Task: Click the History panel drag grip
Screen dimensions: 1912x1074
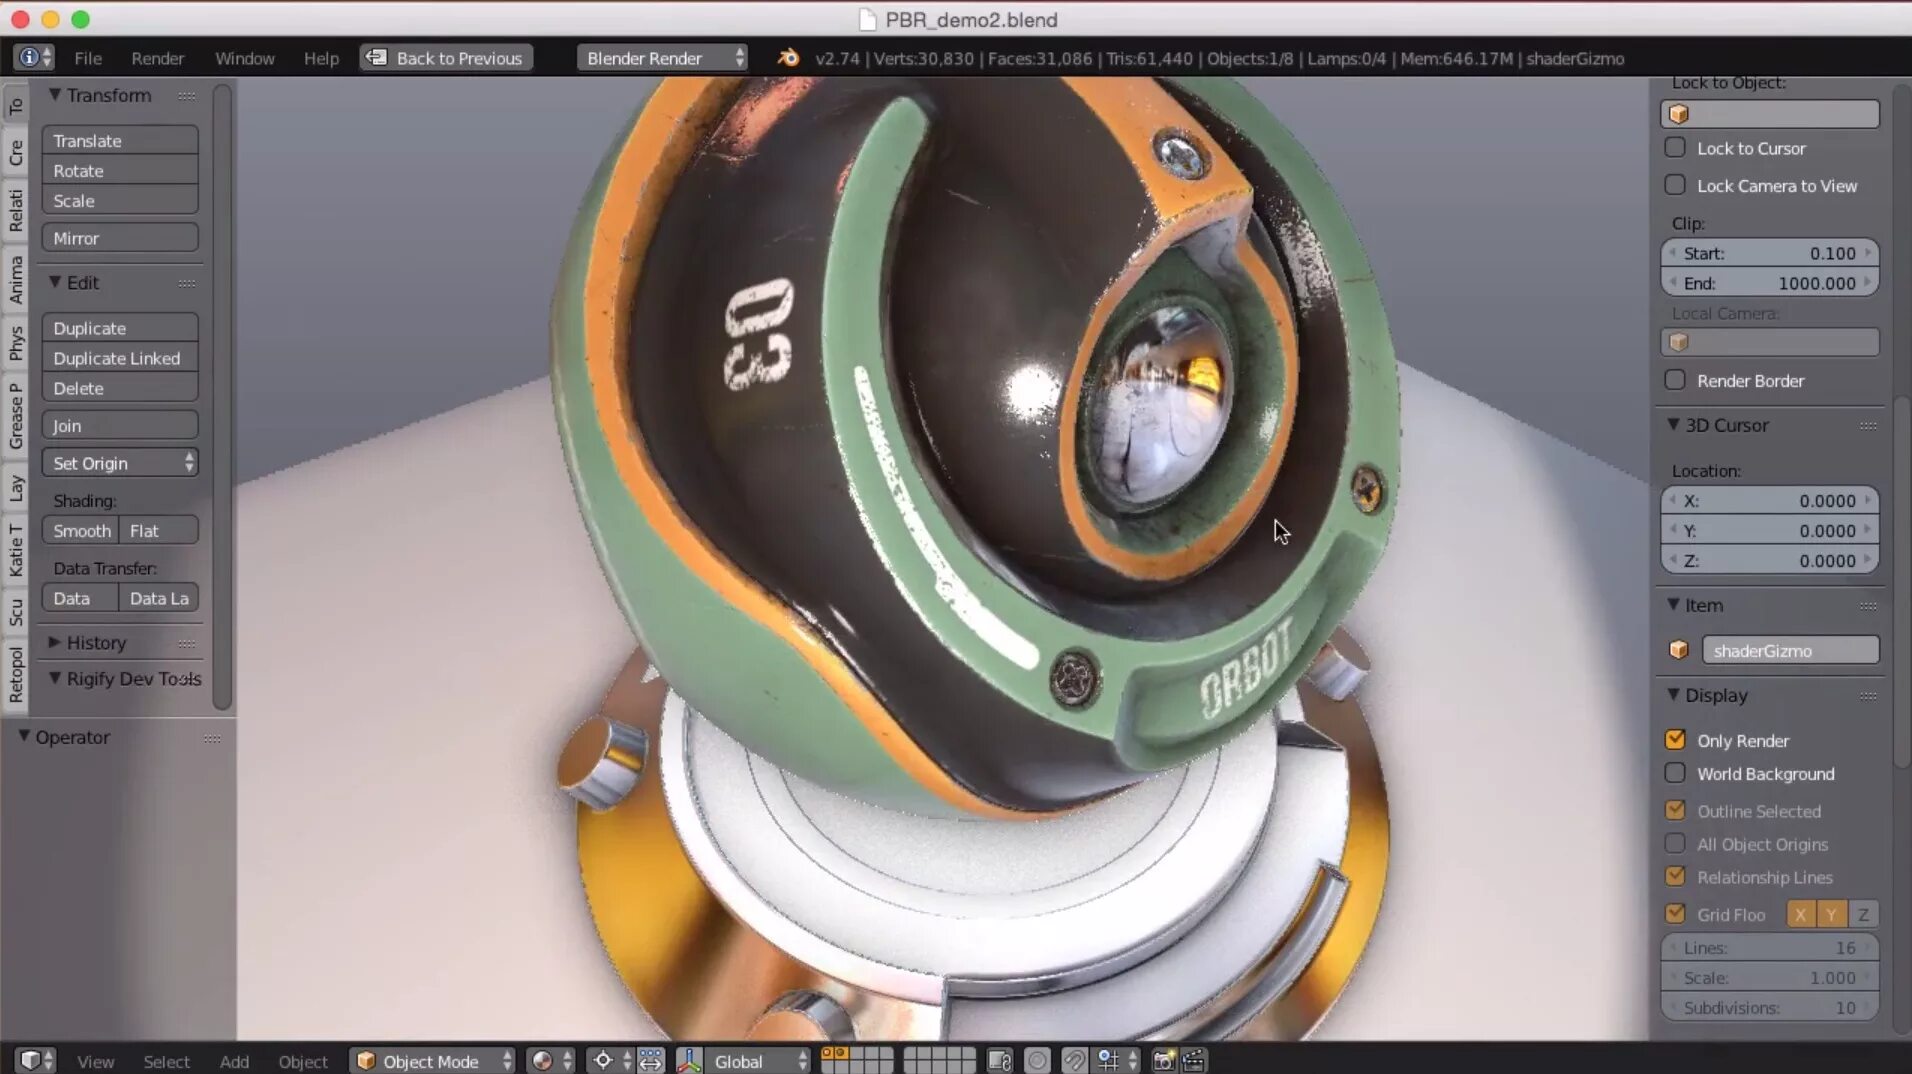Action: coord(187,643)
